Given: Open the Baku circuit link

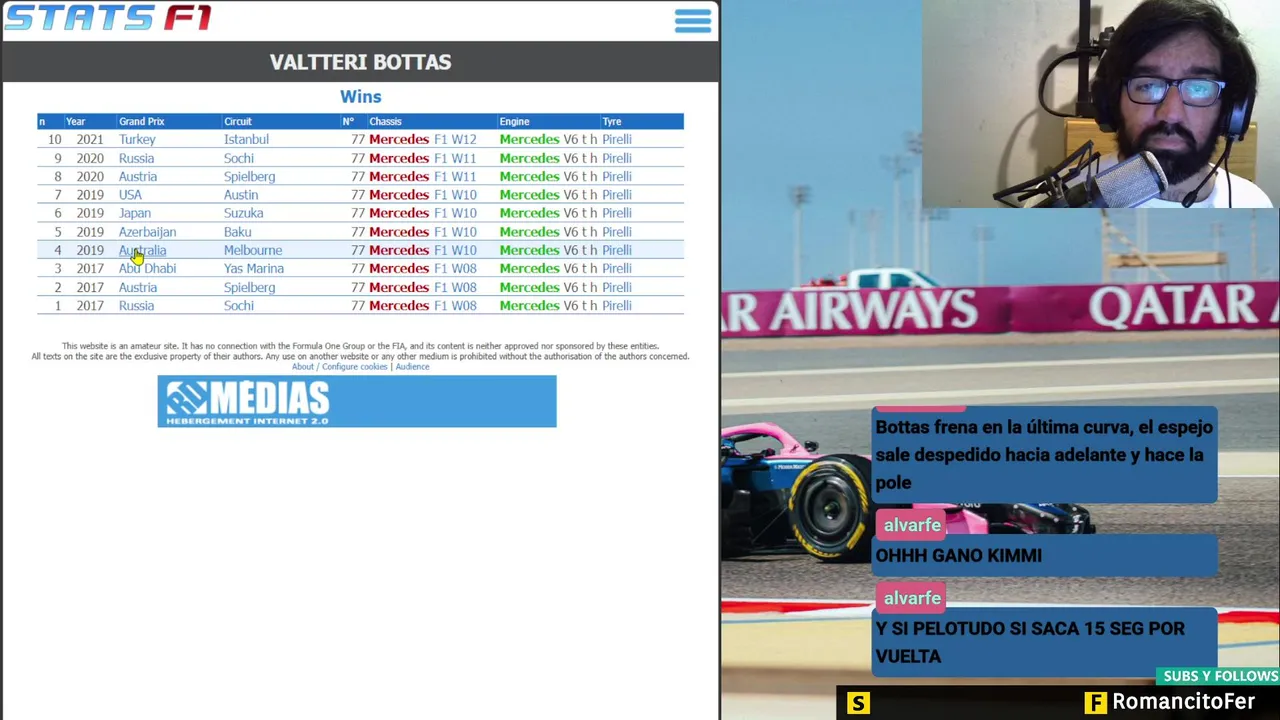Looking at the screenshot, I should 237,232.
